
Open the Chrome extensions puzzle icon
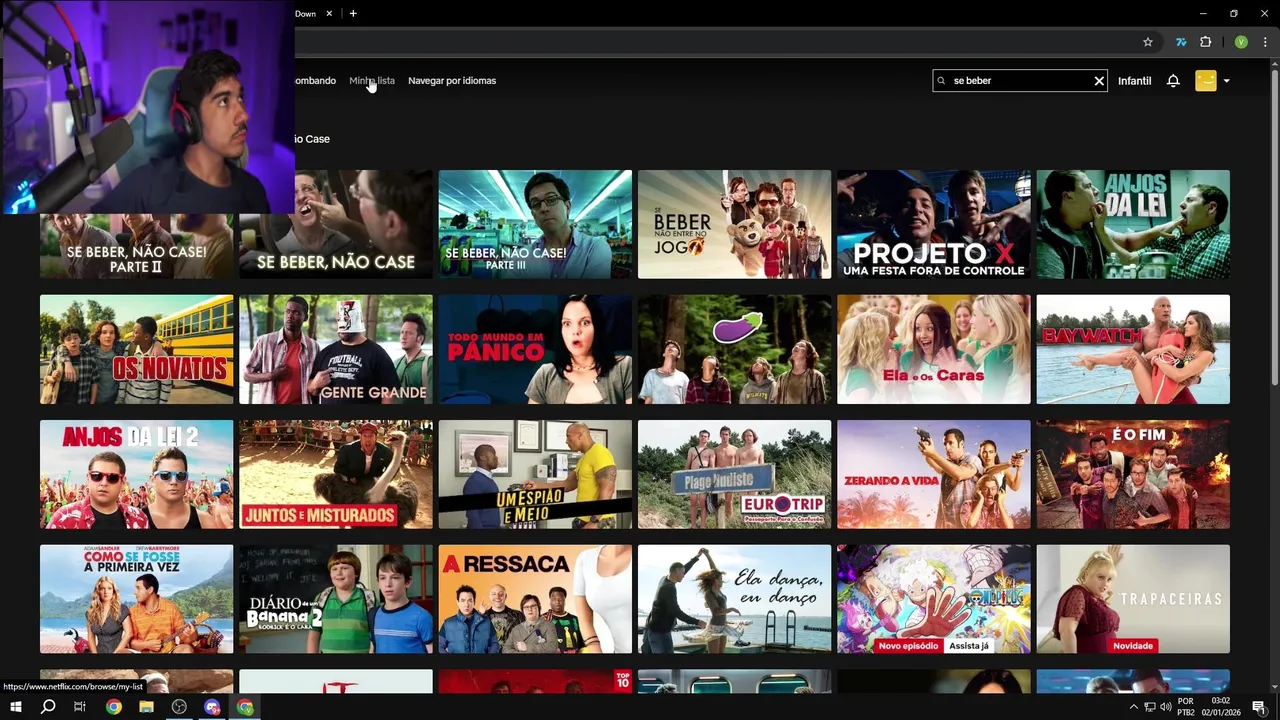pos(1205,42)
